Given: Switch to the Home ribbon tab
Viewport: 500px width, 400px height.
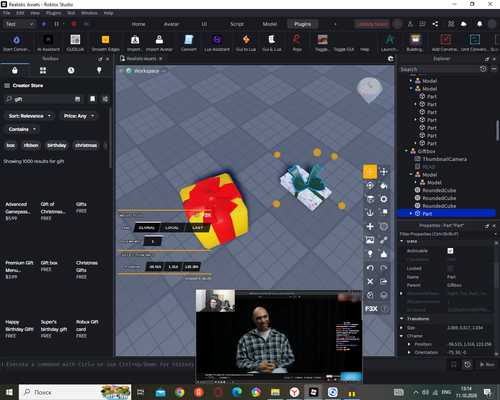Looking at the screenshot, I should 138,24.
